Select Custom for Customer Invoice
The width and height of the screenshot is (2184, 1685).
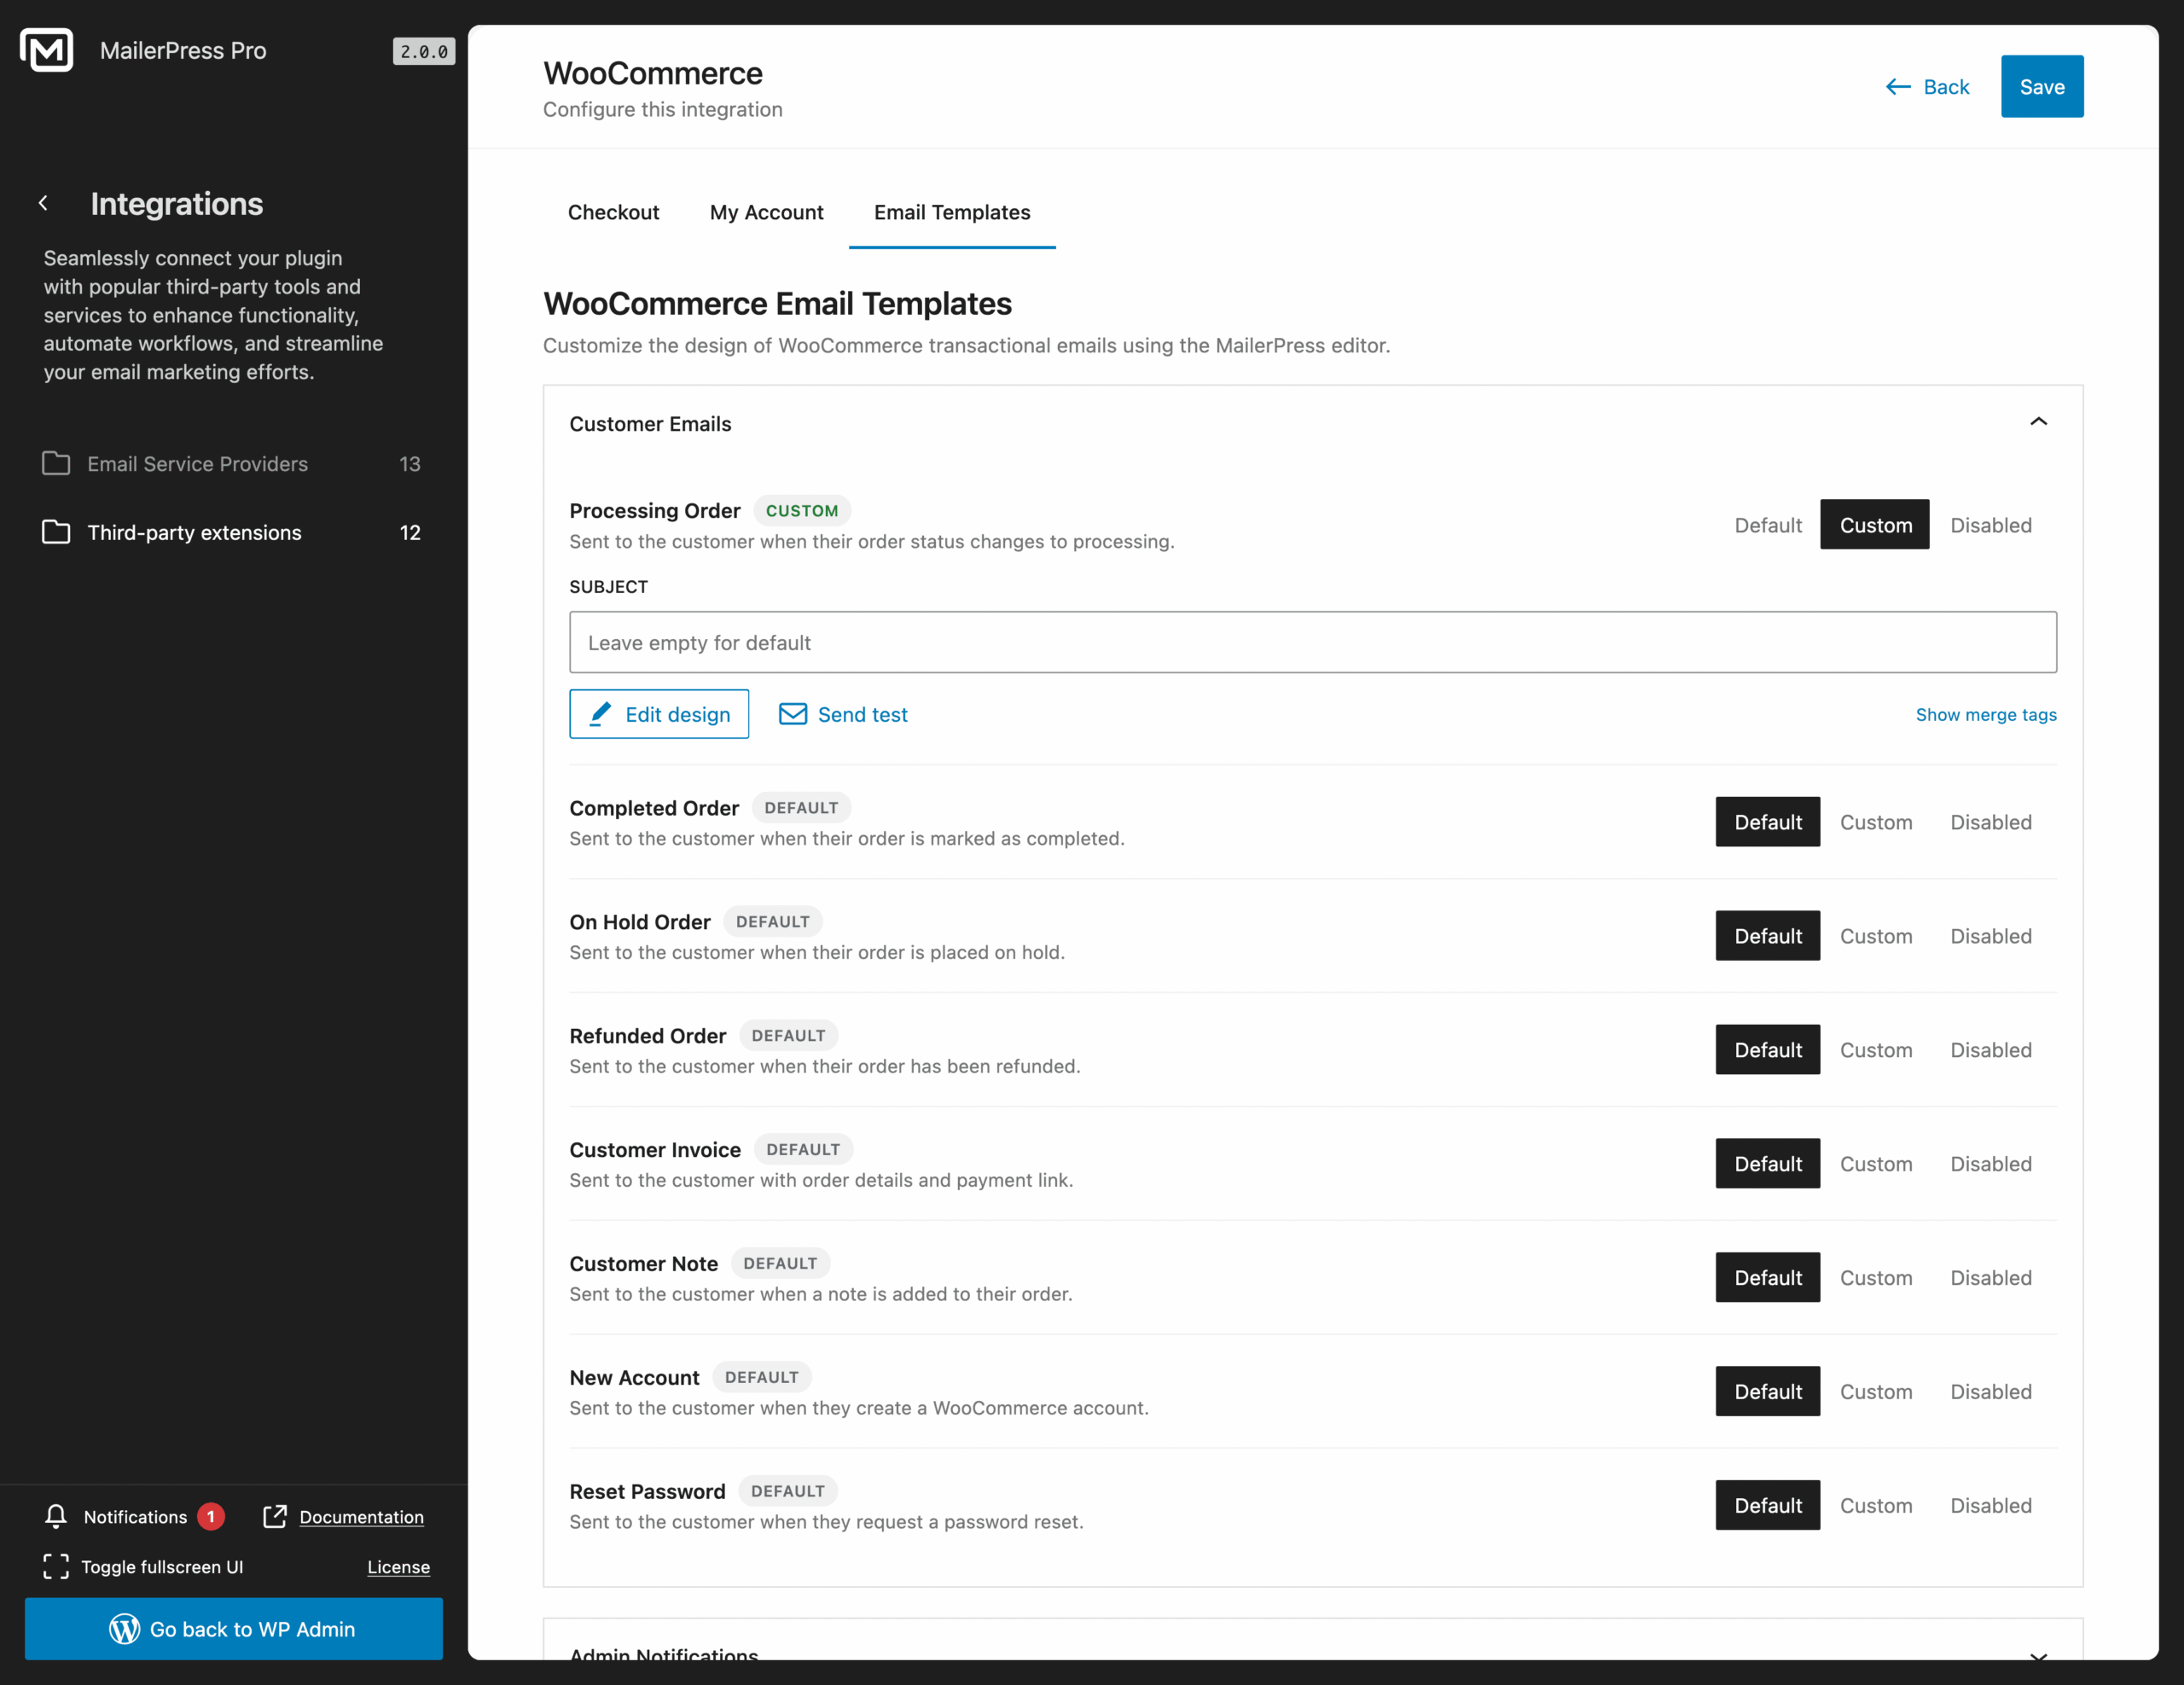click(1876, 1164)
